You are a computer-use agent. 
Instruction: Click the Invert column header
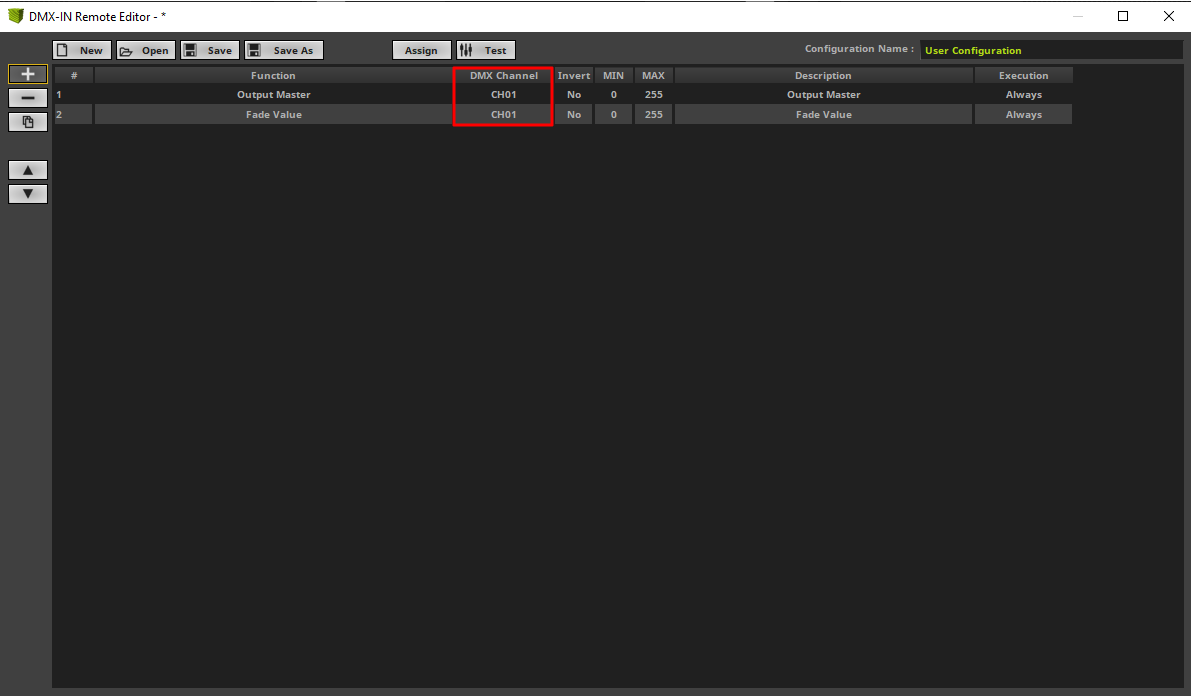tap(573, 75)
